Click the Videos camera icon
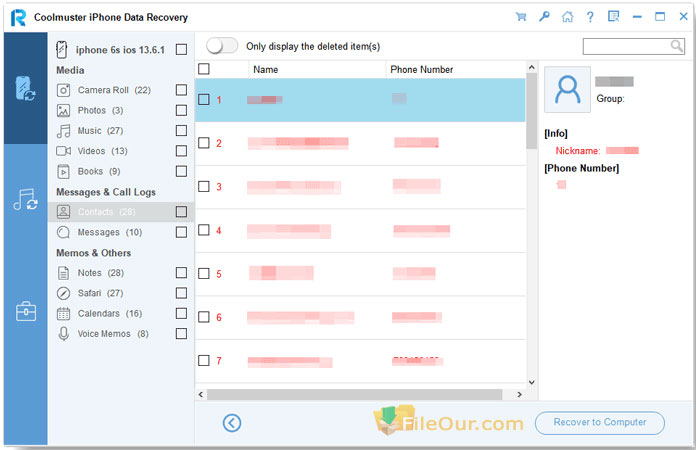The image size is (696, 450). point(63,151)
